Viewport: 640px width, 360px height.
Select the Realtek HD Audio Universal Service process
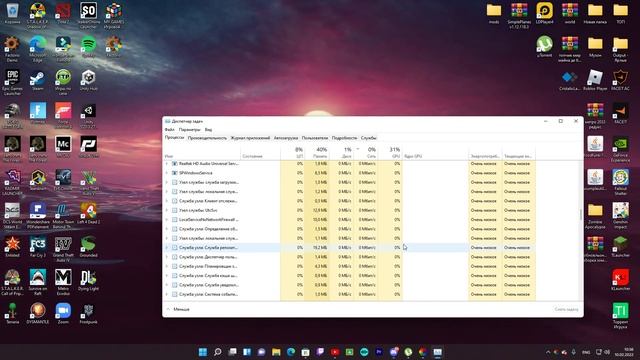point(209,163)
